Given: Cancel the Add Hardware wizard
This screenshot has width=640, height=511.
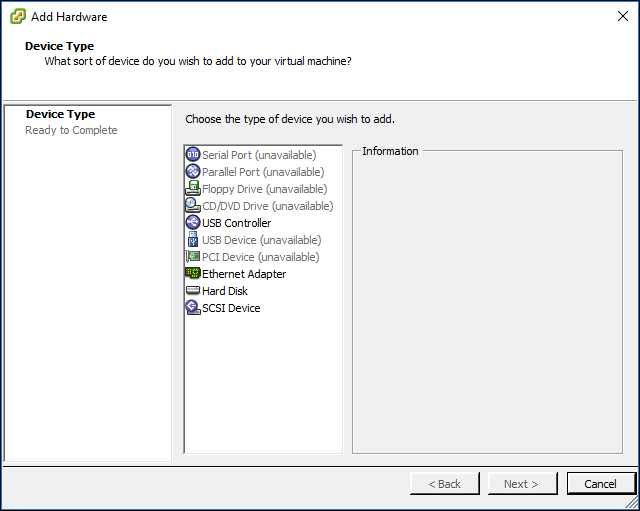Looking at the screenshot, I should click(601, 484).
